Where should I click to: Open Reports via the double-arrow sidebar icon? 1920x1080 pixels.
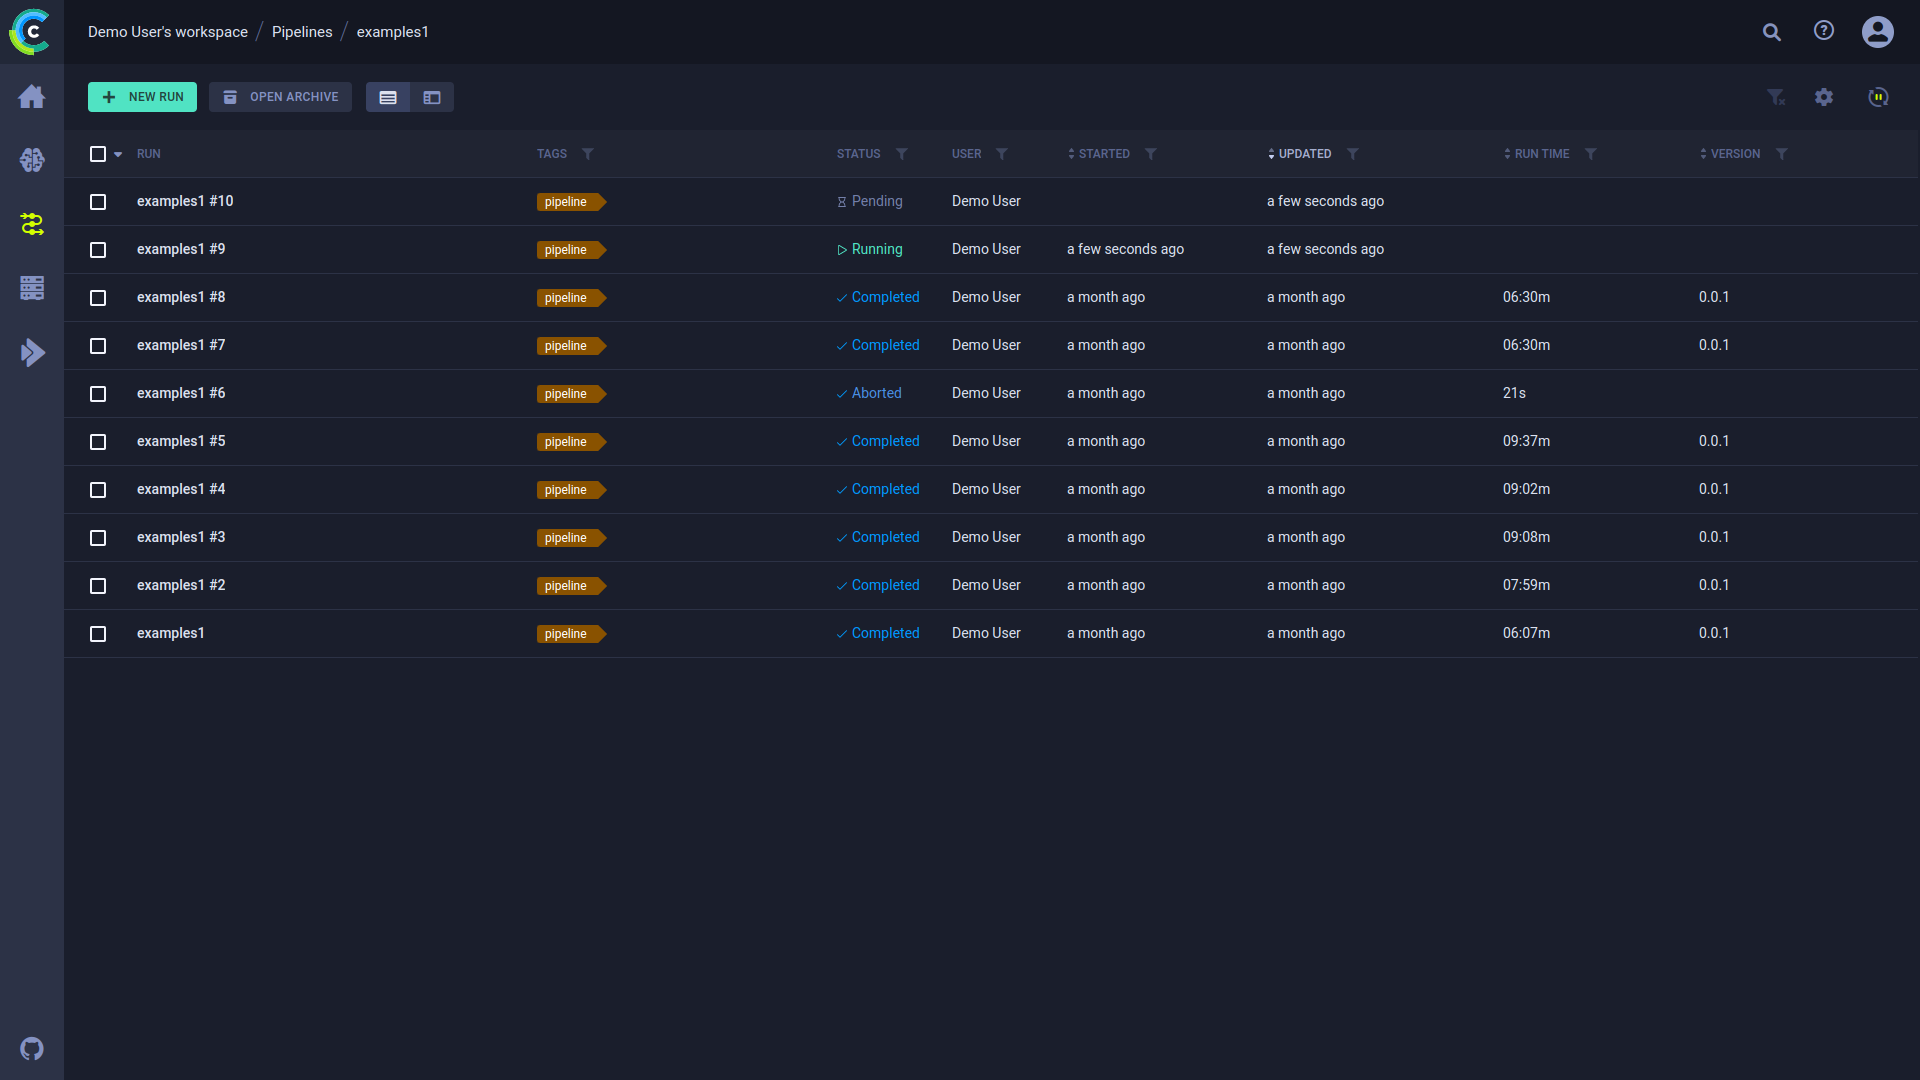[33, 352]
